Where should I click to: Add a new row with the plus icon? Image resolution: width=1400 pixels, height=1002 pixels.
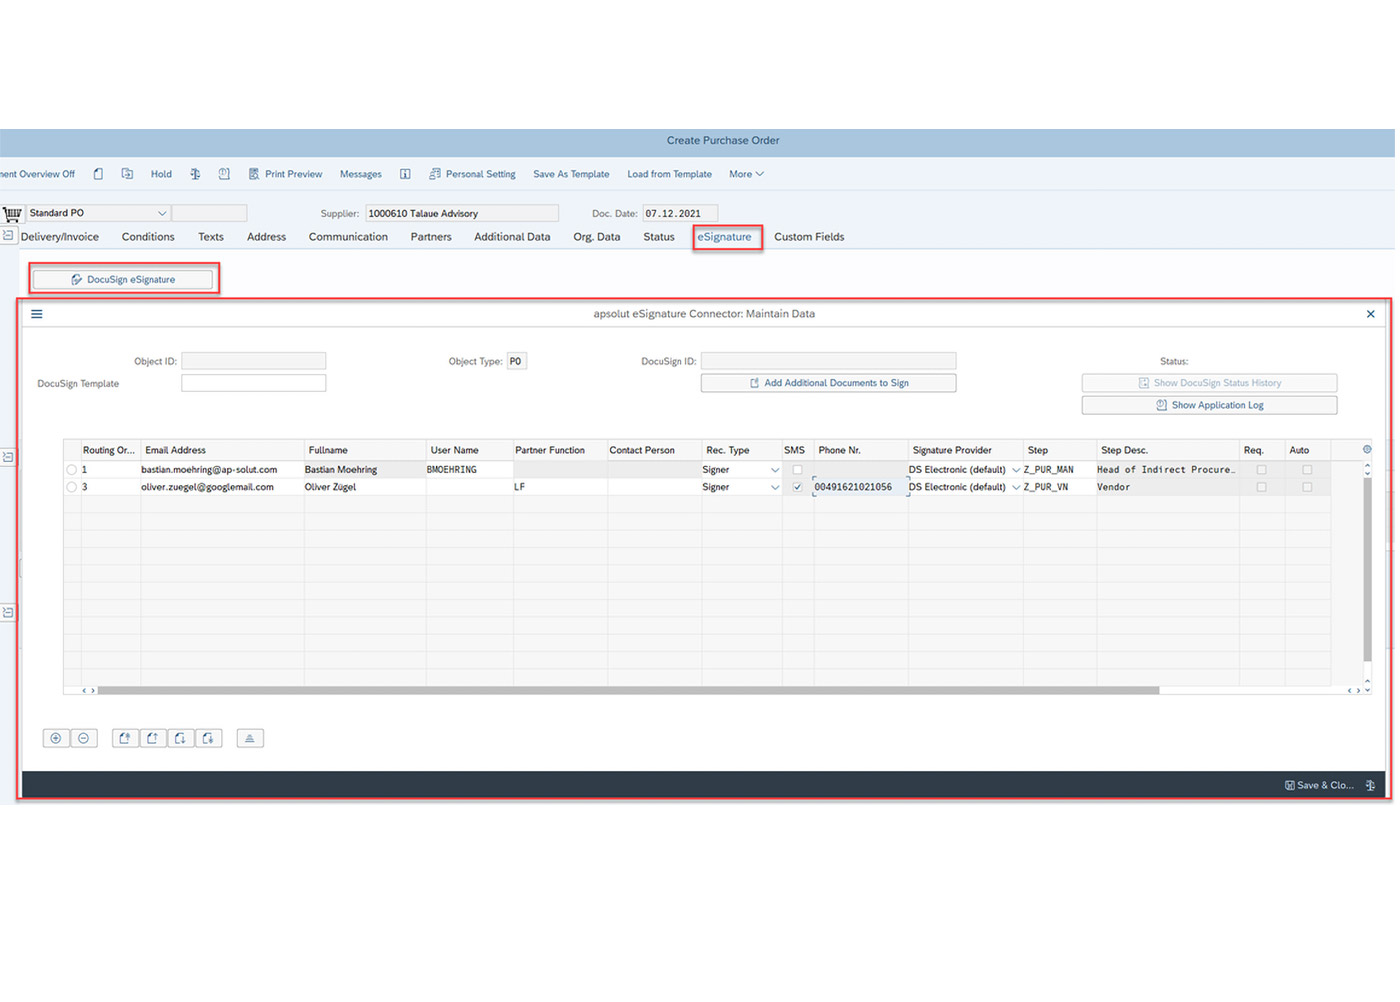tap(56, 738)
